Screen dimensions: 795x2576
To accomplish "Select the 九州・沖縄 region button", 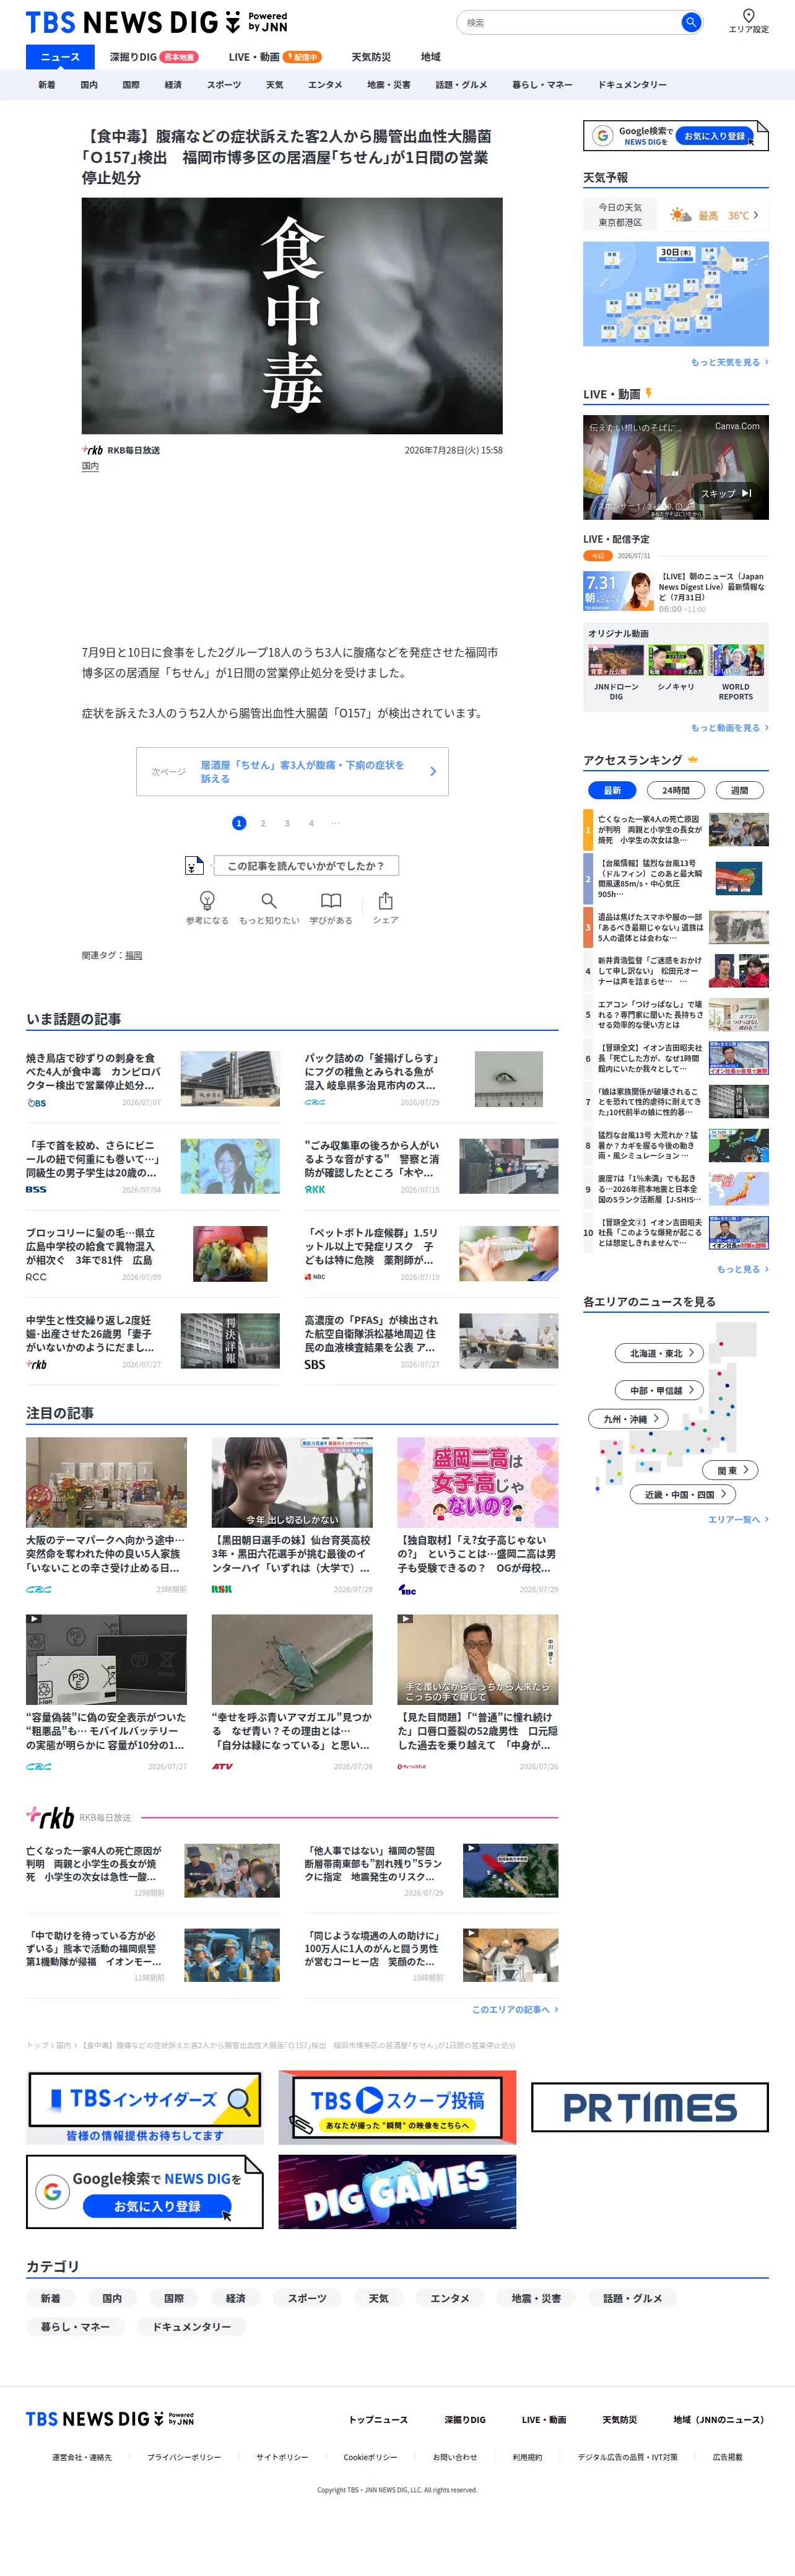I will coord(628,1419).
